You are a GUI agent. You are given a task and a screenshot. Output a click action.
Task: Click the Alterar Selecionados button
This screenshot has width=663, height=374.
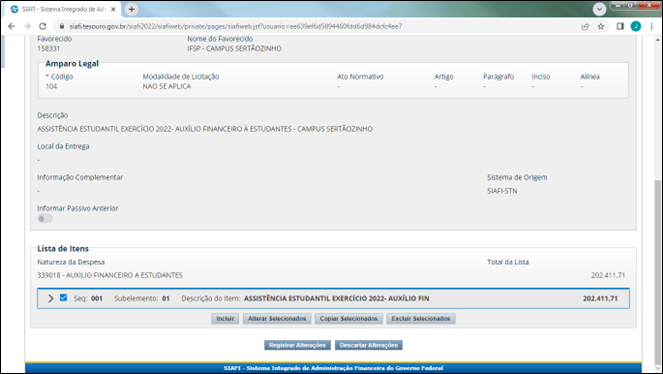click(x=277, y=319)
